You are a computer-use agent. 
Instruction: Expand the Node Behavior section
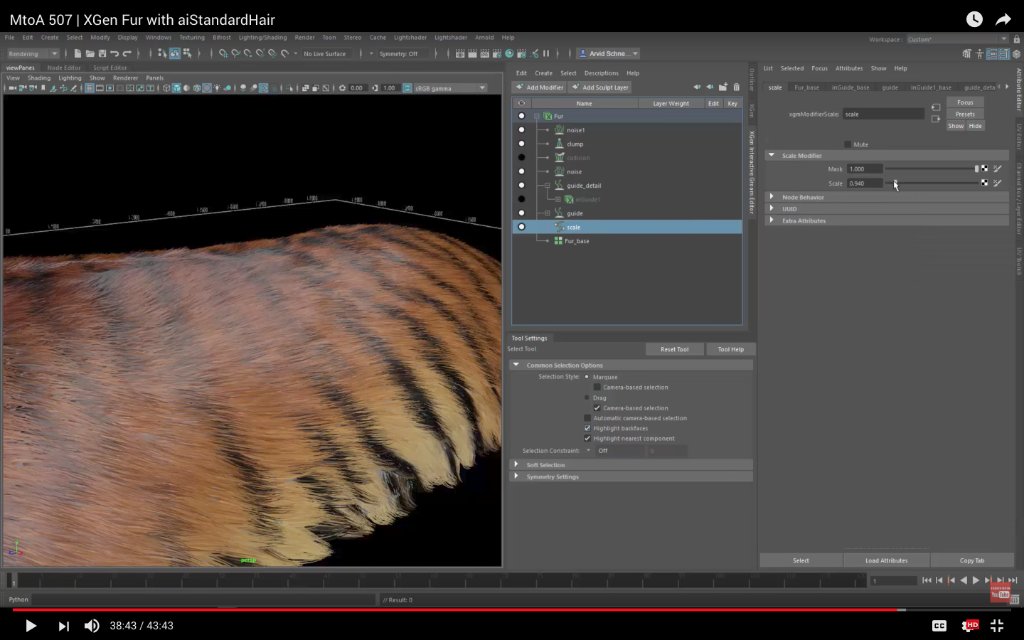771,197
